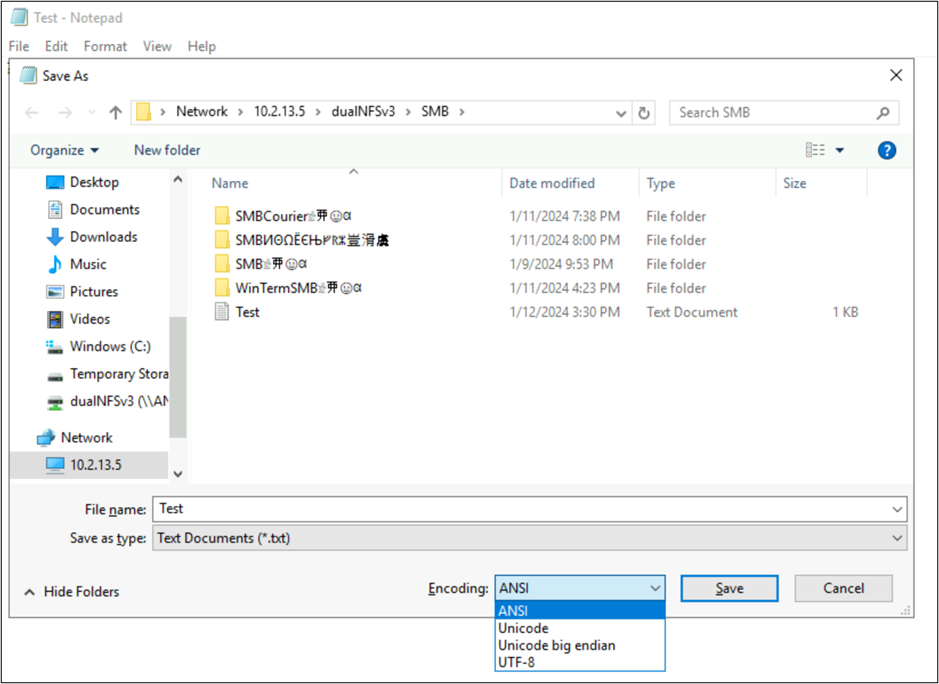Image resolution: width=939 pixels, height=684 pixels.
Task: Click the navigation pane scroll up arrow
Action: coord(178,179)
